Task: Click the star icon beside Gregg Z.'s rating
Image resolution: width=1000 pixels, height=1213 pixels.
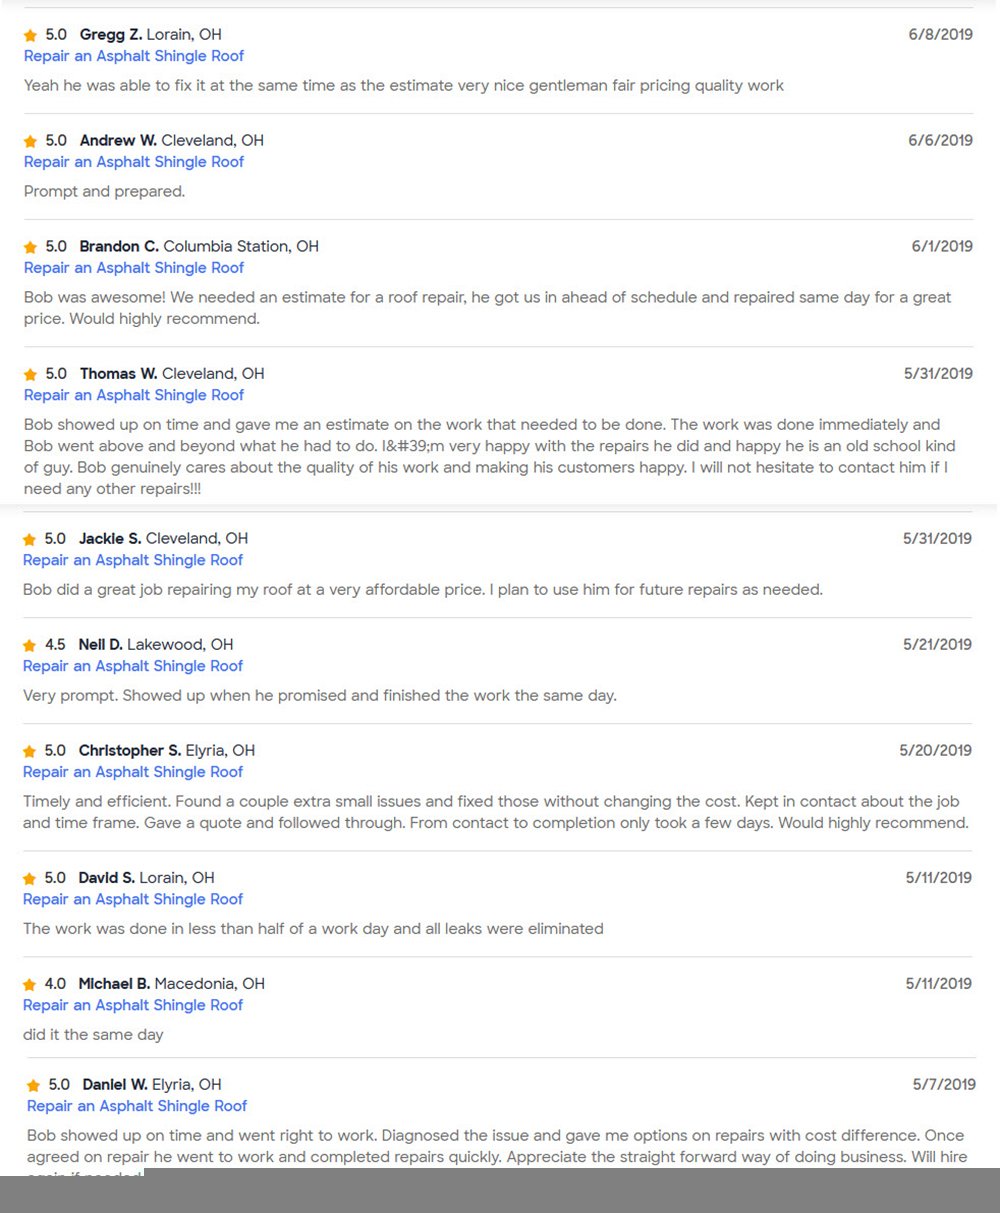Action: point(30,36)
